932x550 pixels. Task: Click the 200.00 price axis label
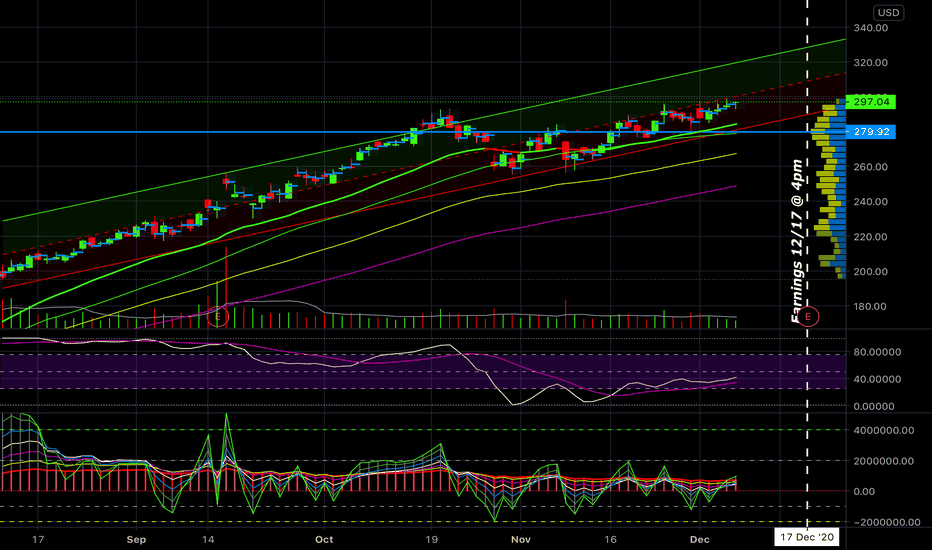(x=870, y=272)
